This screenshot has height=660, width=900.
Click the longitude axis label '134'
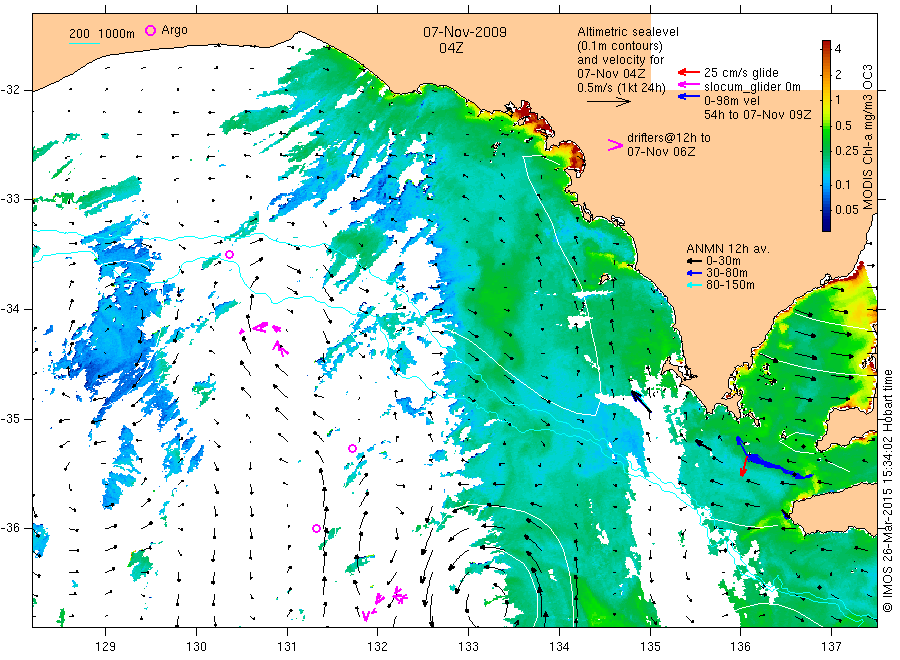(x=559, y=647)
